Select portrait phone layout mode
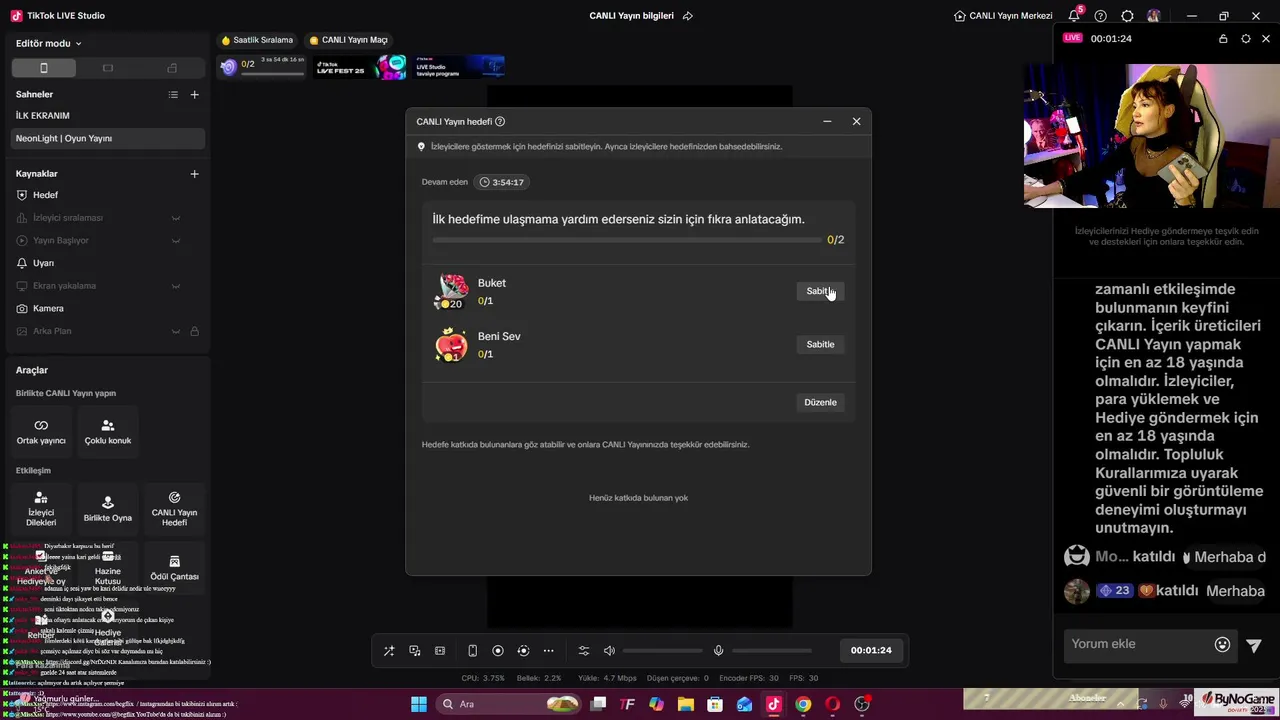This screenshot has width=1280, height=720. [x=43, y=68]
